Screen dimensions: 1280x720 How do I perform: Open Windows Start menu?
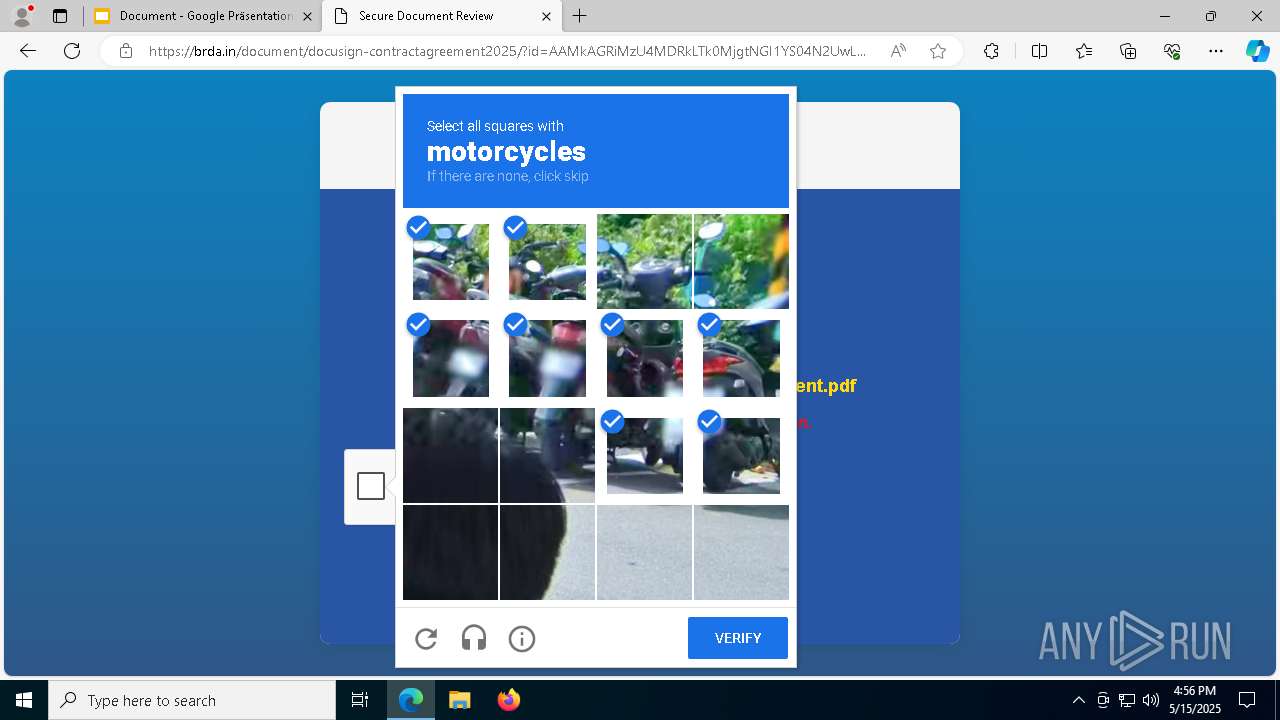pos(24,700)
